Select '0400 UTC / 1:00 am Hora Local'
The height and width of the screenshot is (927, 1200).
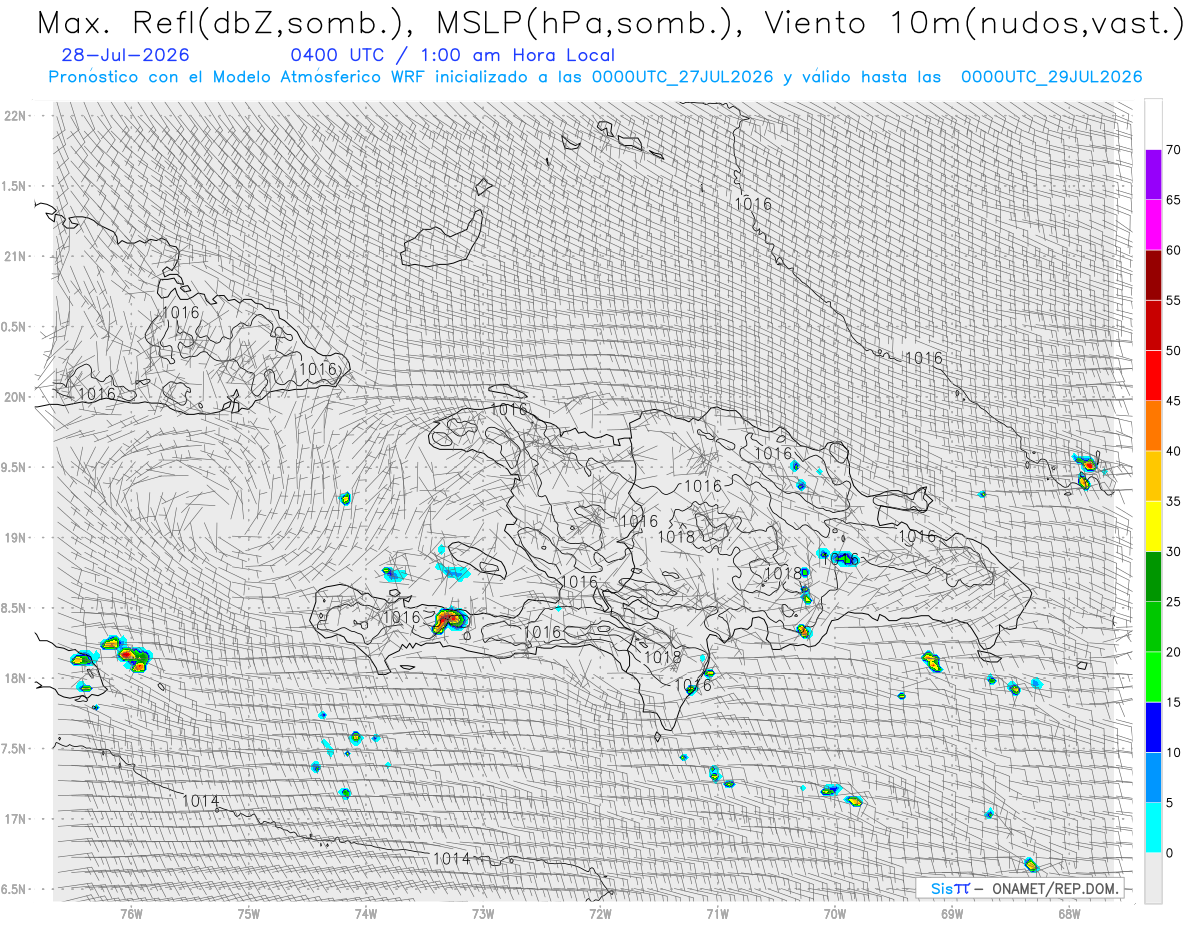click(x=453, y=56)
